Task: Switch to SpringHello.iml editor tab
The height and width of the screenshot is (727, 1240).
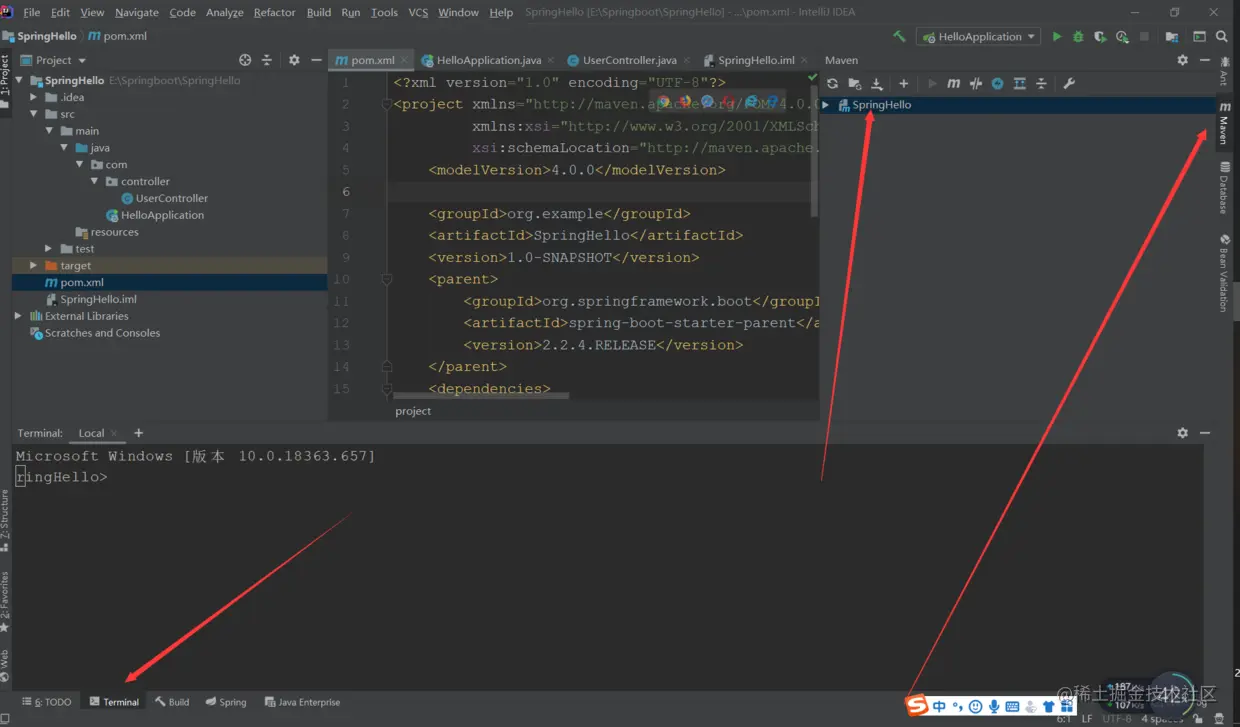Action: point(757,60)
